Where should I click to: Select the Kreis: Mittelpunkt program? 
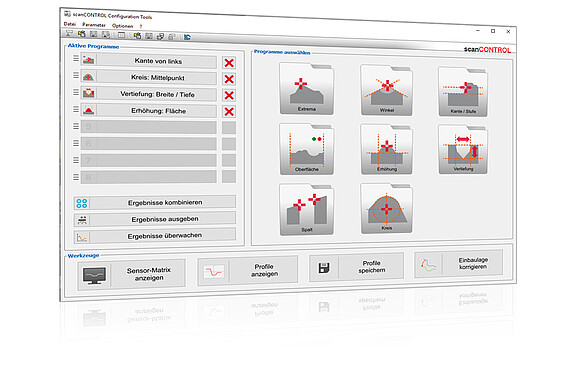point(149,78)
